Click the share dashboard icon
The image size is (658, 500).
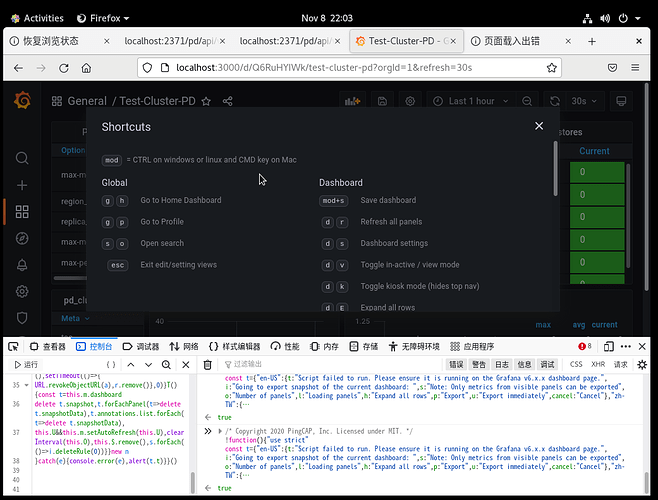tap(228, 101)
